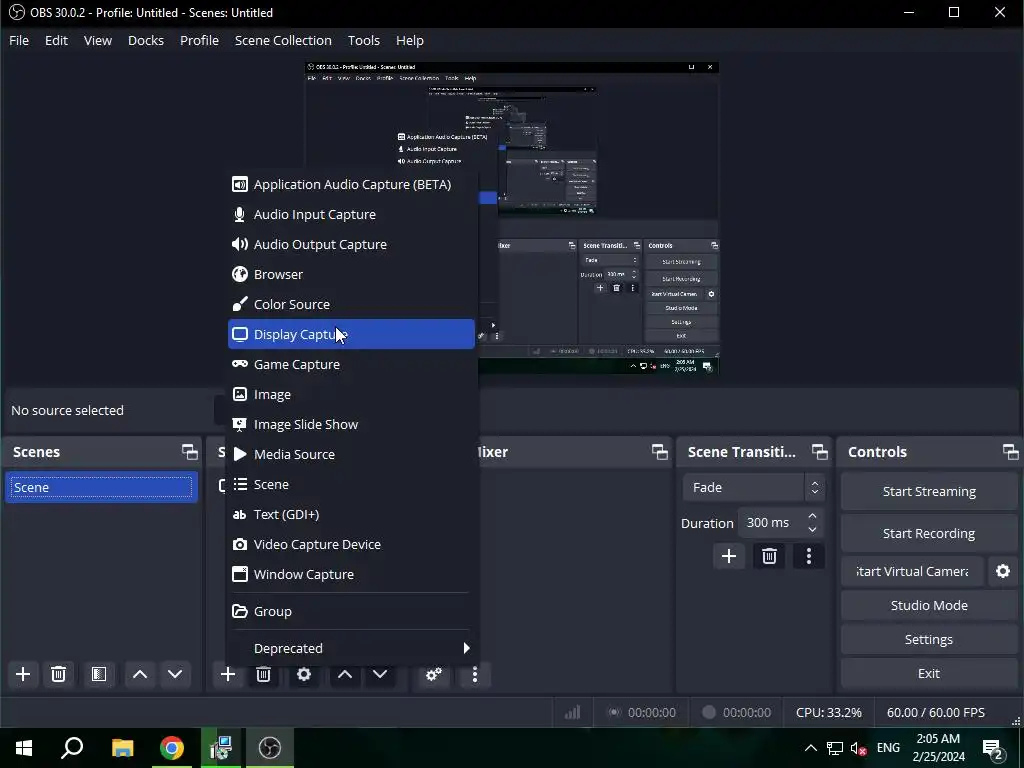Choose Audio Input Capture source
The image size is (1024, 768).
click(351, 215)
